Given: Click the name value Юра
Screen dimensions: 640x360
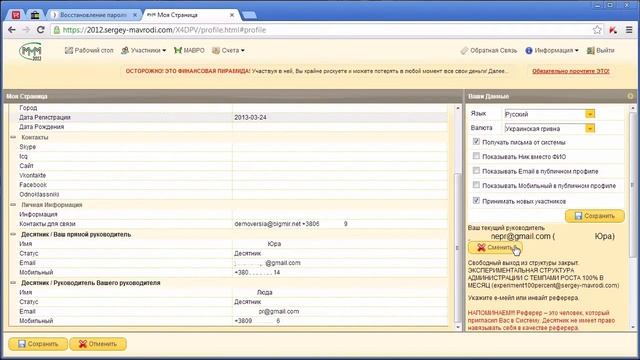Looking at the screenshot, I should click(x=274, y=244).
